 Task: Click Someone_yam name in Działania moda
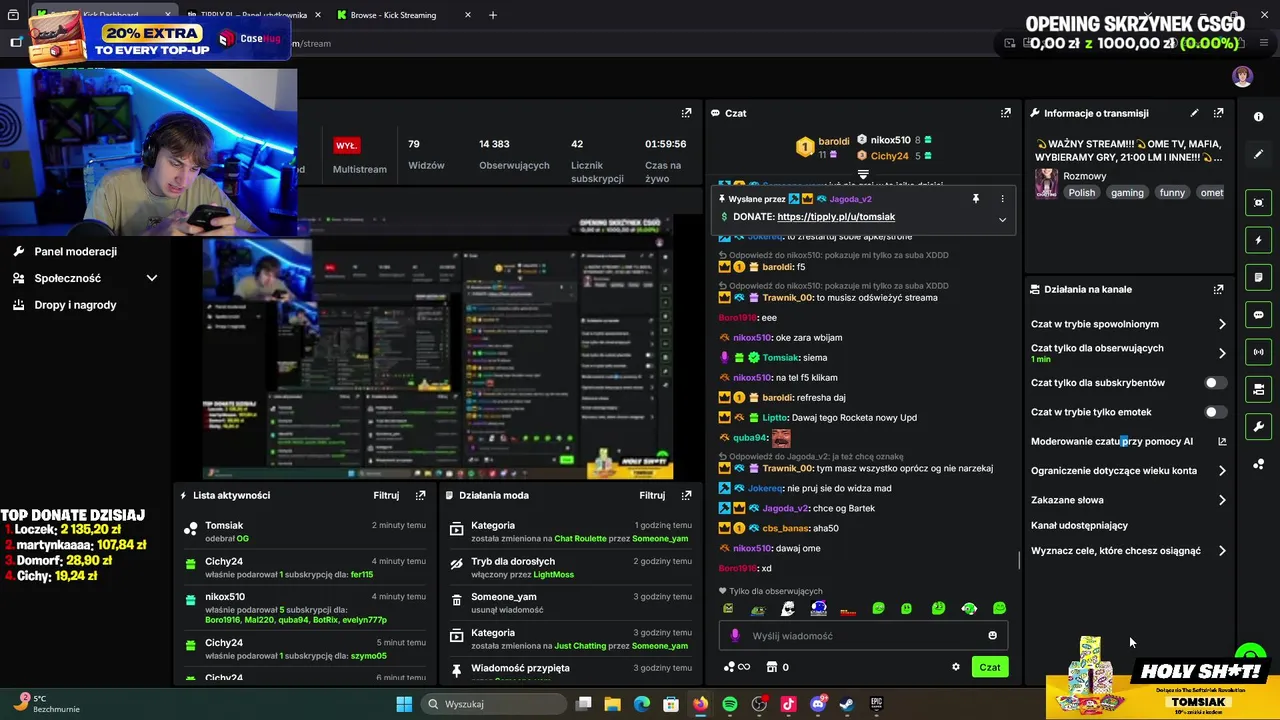[504, 597]
